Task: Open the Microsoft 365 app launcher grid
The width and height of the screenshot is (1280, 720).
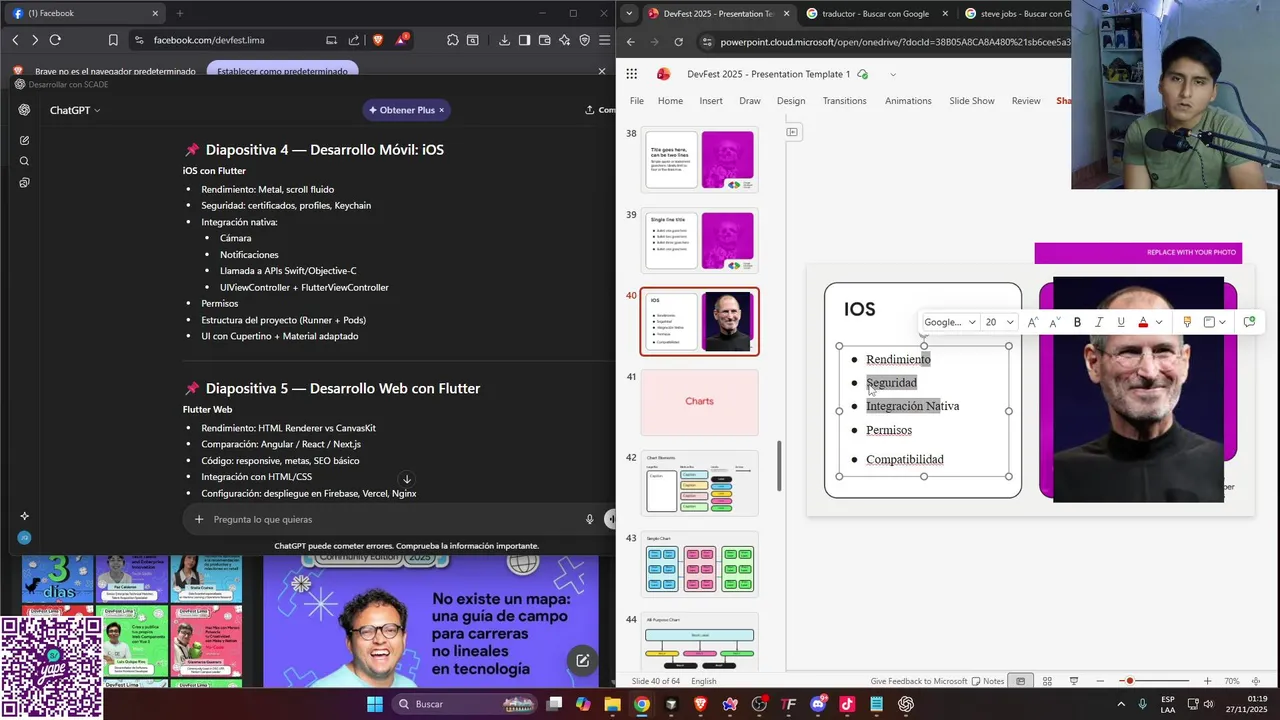Action: [632, 74]
